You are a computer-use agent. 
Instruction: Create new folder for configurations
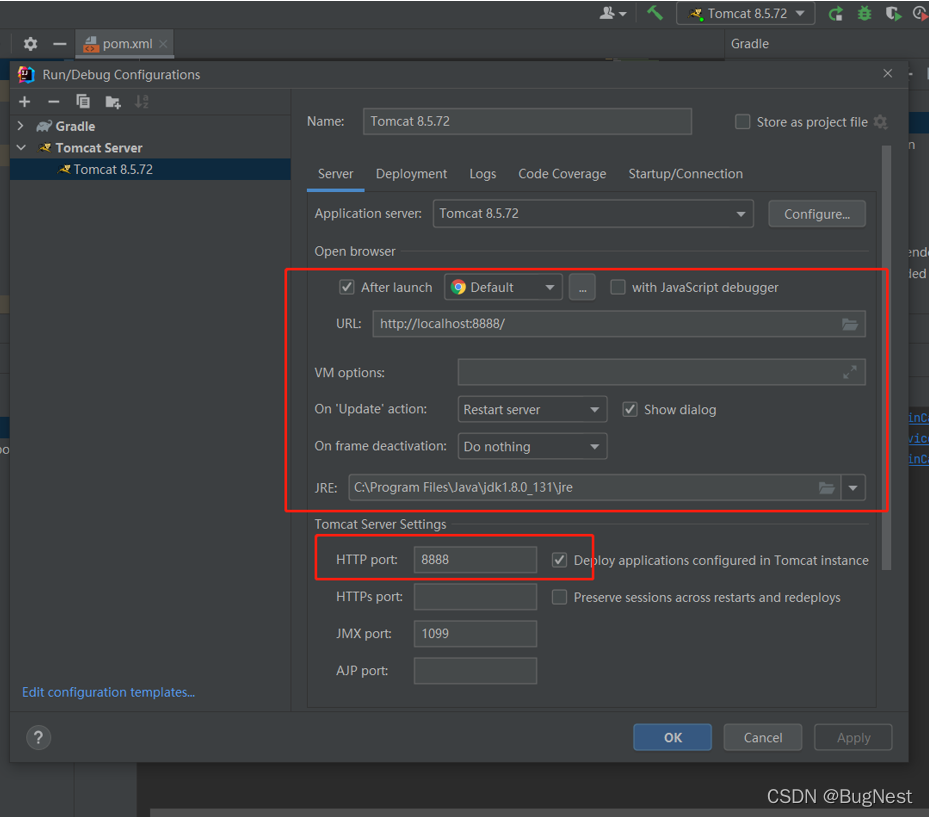point(113,102)
